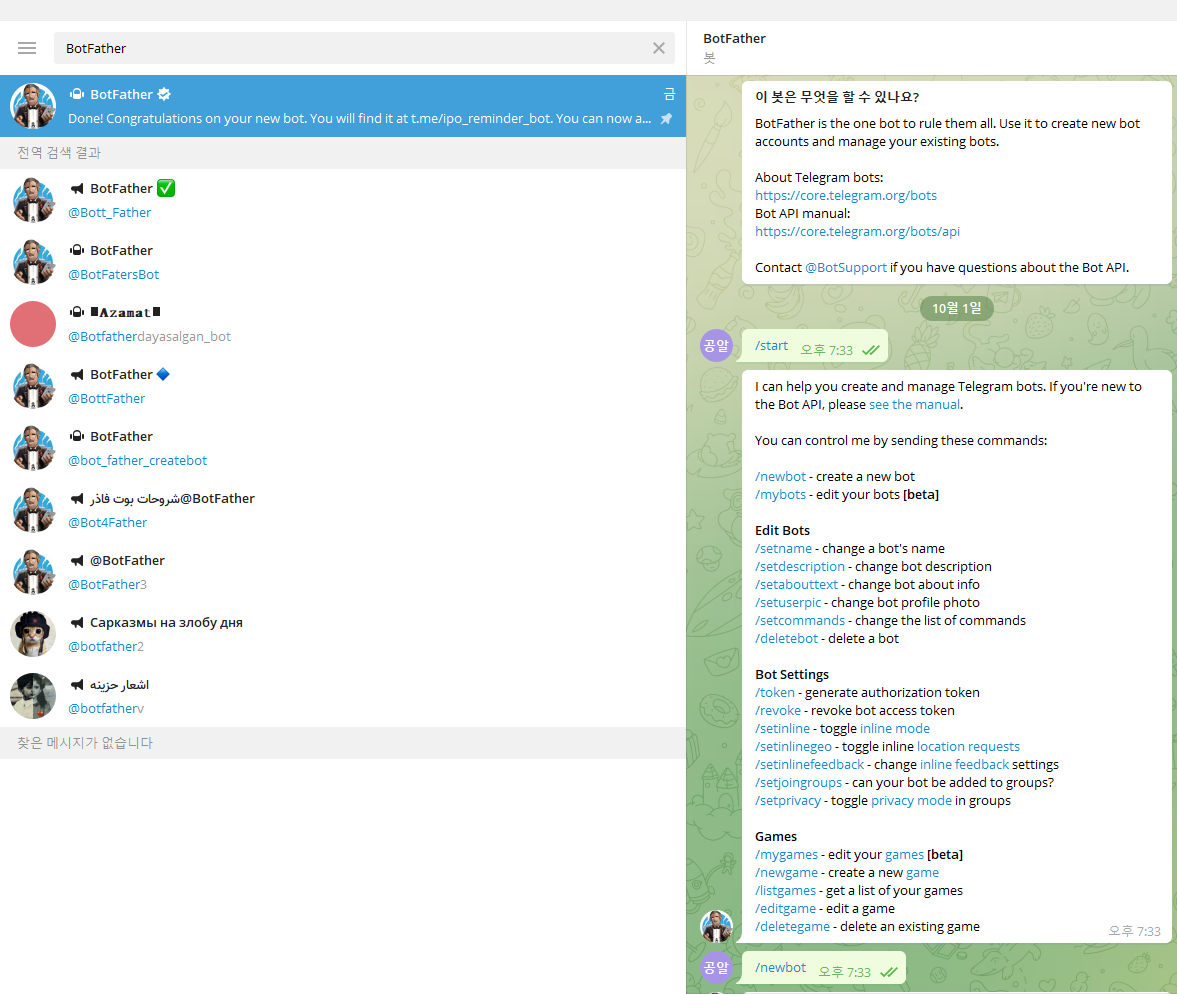Open the @BottFather channel result
This screenshot has height=994, width=1177.
(343, 386)
